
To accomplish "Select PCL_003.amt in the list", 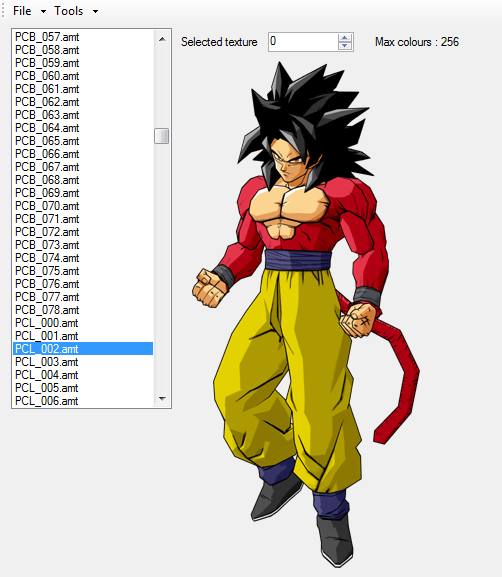I will 83,362.
